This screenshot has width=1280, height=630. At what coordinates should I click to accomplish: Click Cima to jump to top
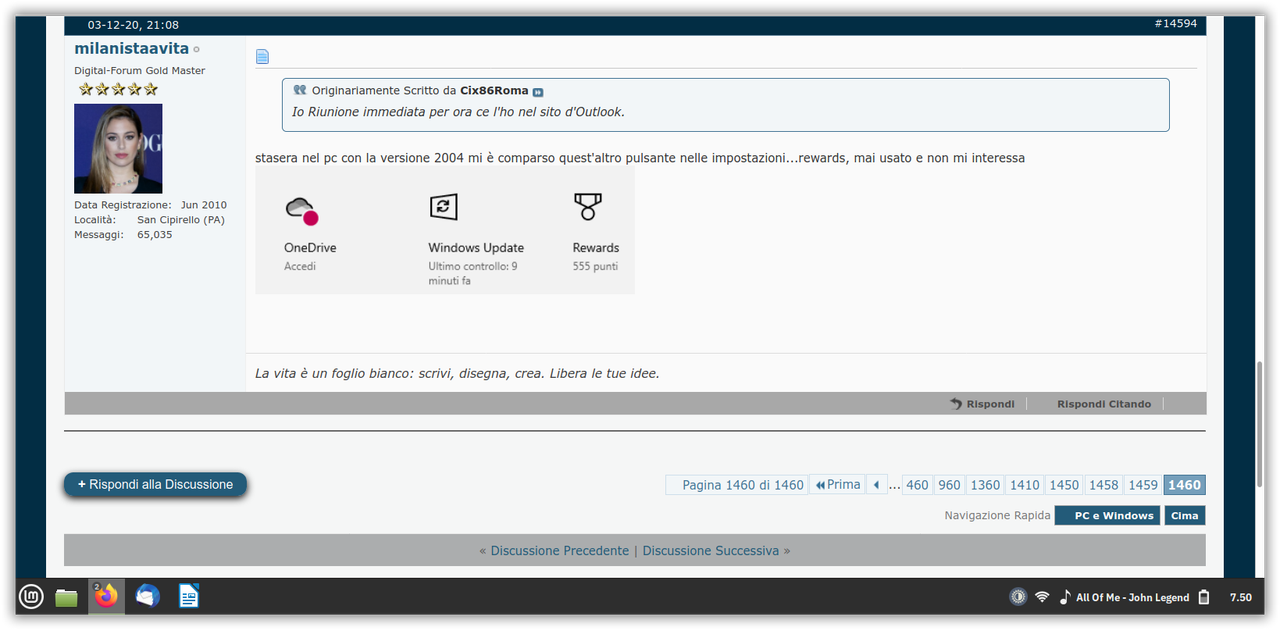[1184, 516]
